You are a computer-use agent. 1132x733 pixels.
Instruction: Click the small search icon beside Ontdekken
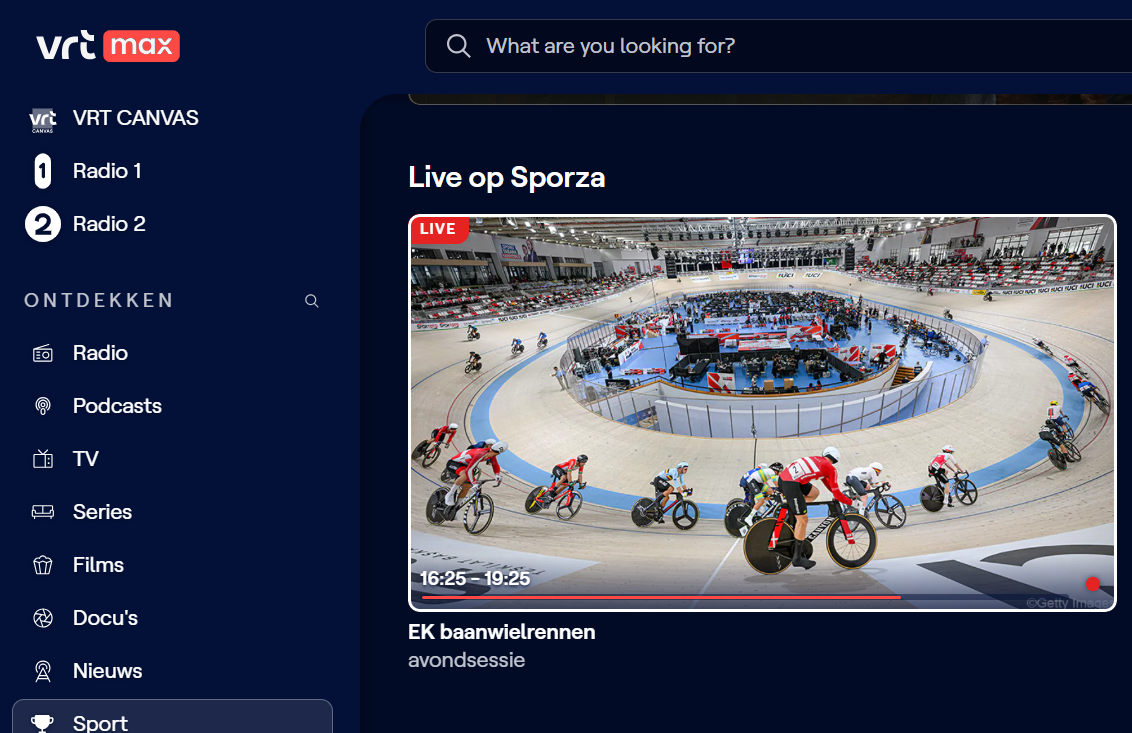click(312, 301)
